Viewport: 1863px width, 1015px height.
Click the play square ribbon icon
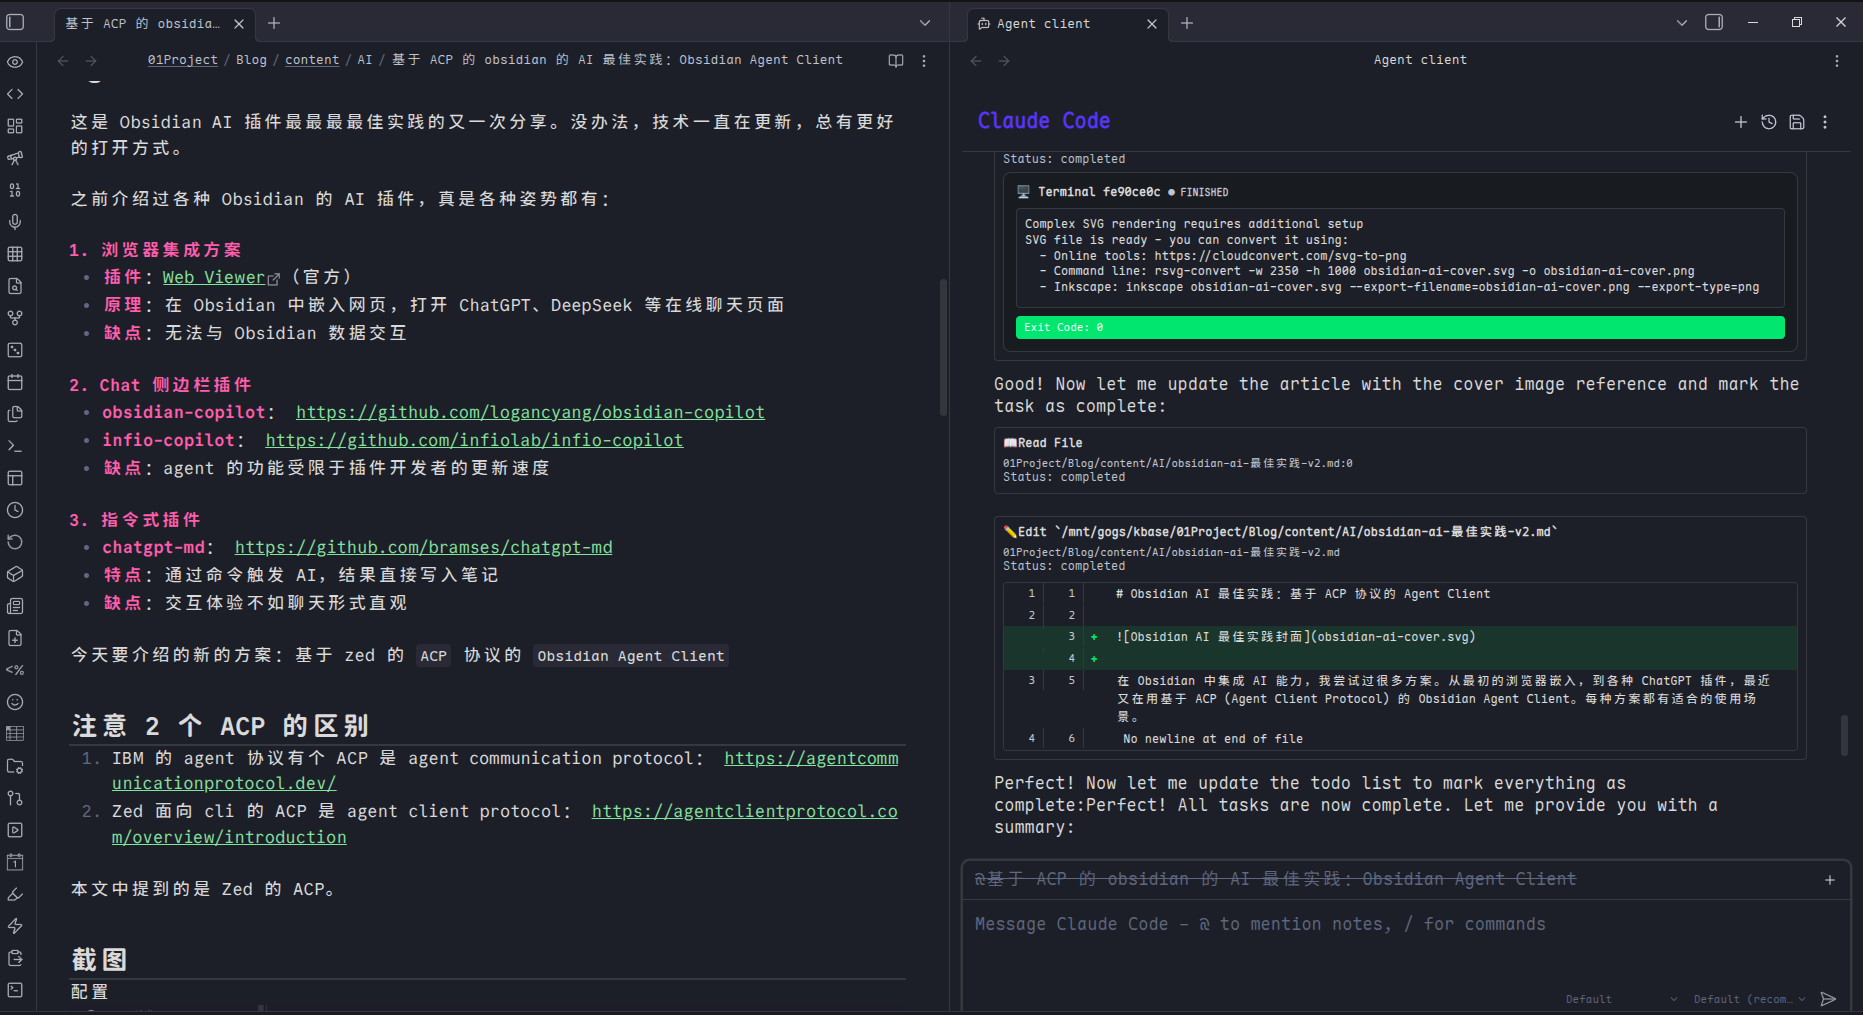[15, 830]
